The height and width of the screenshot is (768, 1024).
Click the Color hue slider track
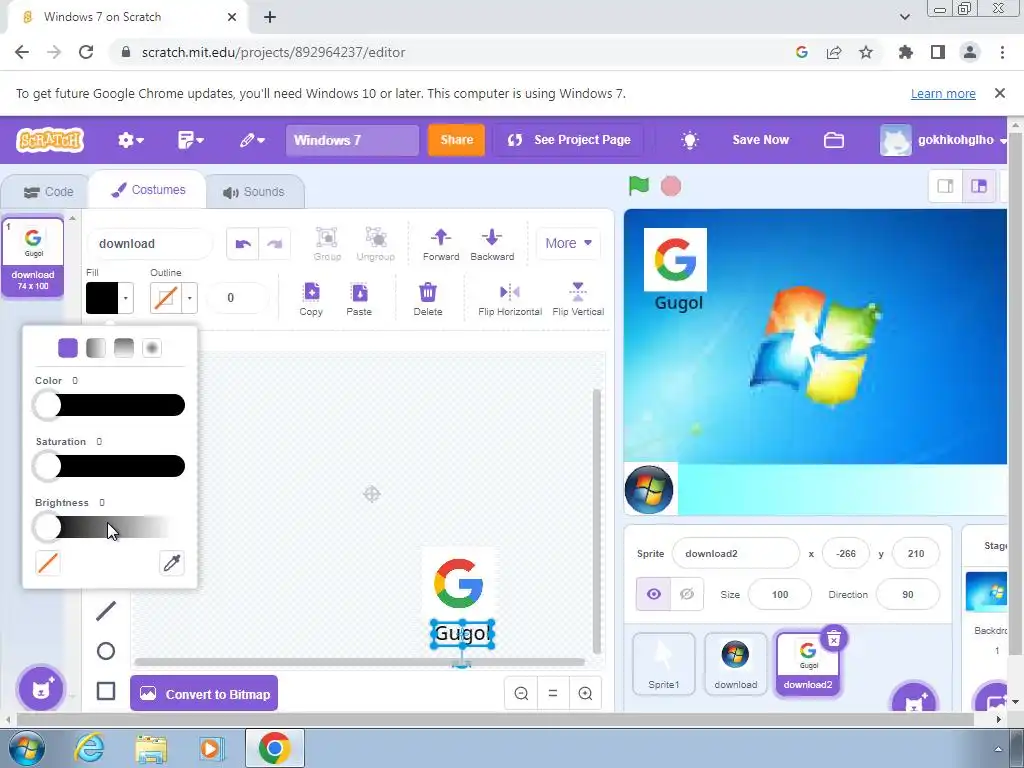[x=110, y=405]
